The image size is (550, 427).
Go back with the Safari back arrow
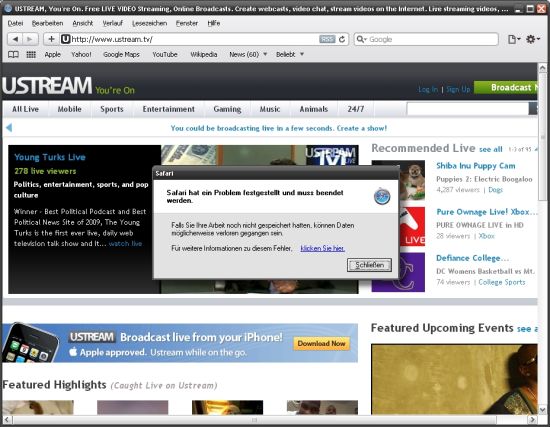(15, 39)
